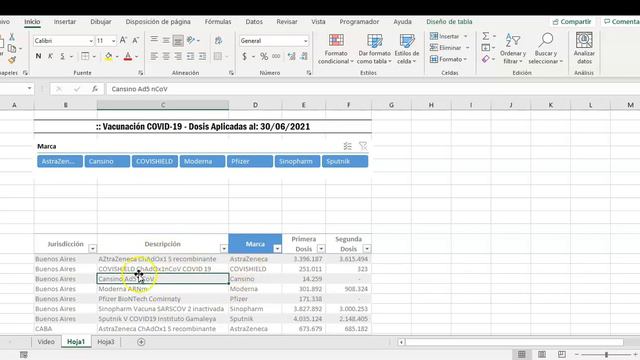
Task: Expand number format General dropdown
Action: pos(305,41)
